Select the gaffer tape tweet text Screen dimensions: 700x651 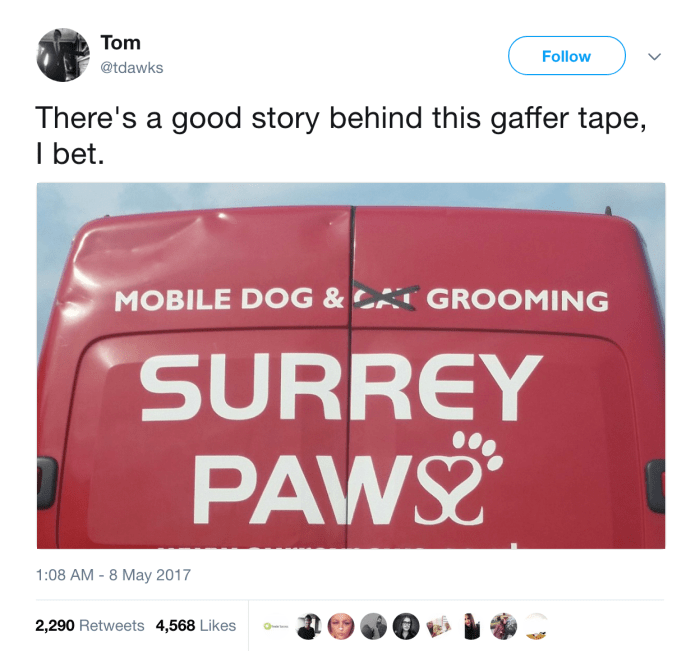click(x=341, y=136)
